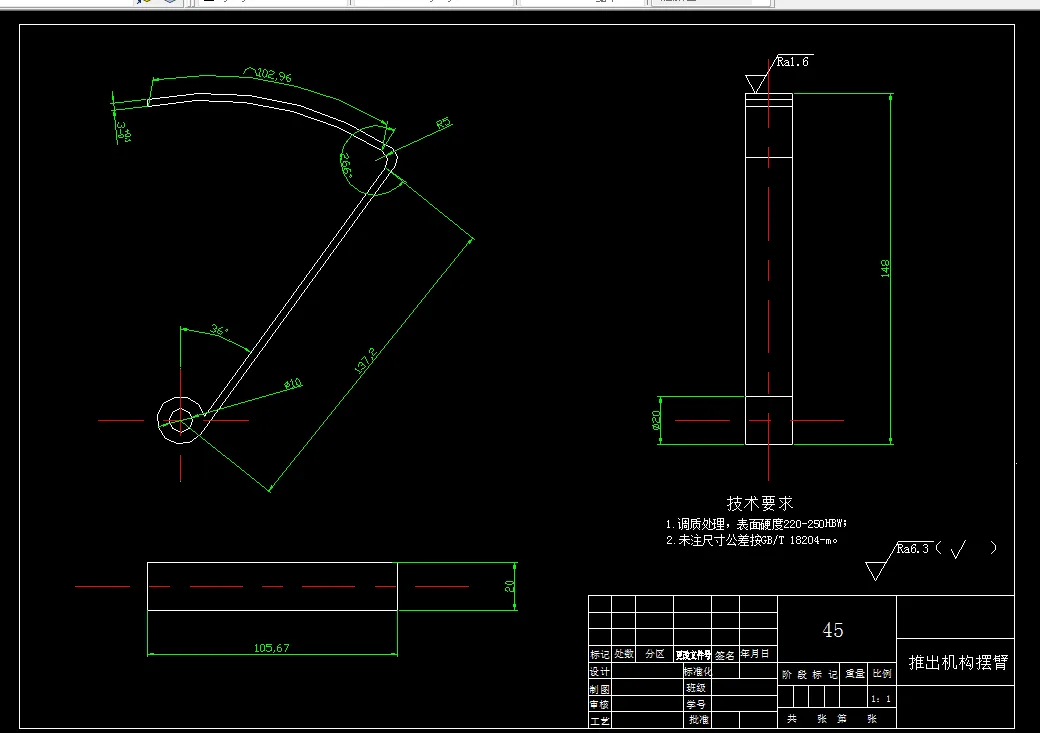The width and height of the screenshot is (1040, 733).
Task: Click the 更改文件号 cell
Action: tap(693, 655)
